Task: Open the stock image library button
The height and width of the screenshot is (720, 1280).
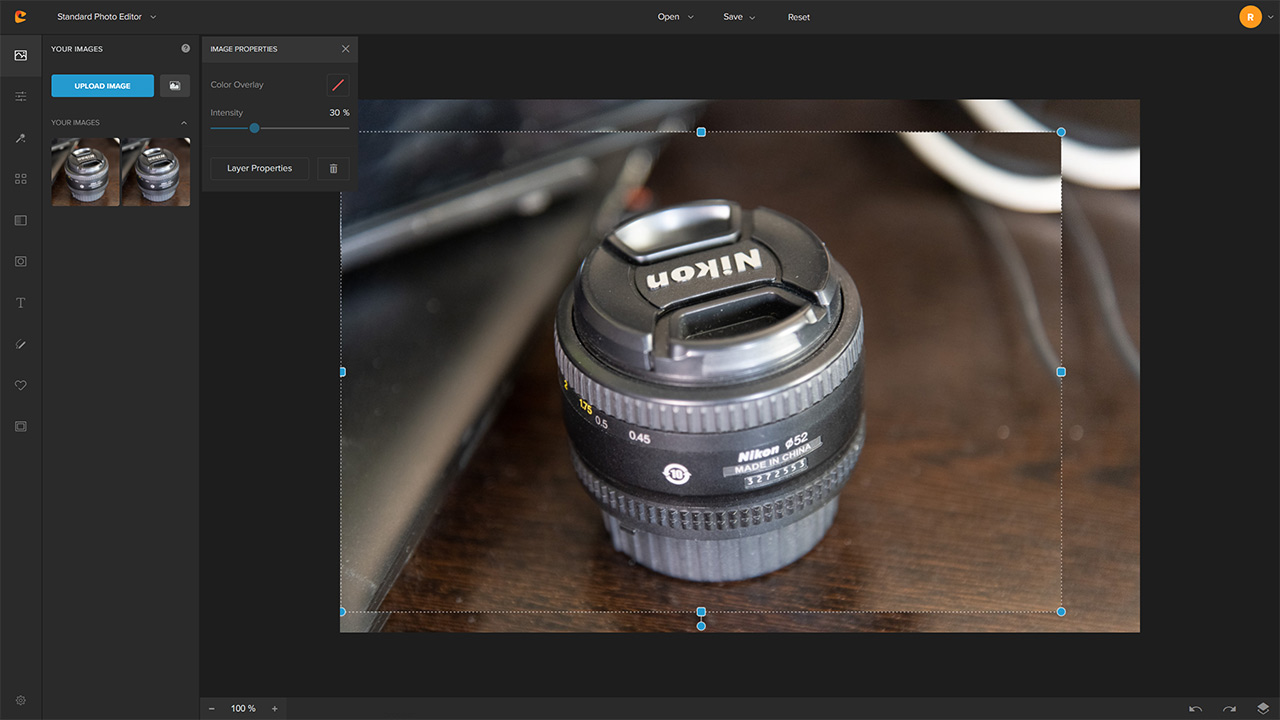Action: [x=175, y=86]
